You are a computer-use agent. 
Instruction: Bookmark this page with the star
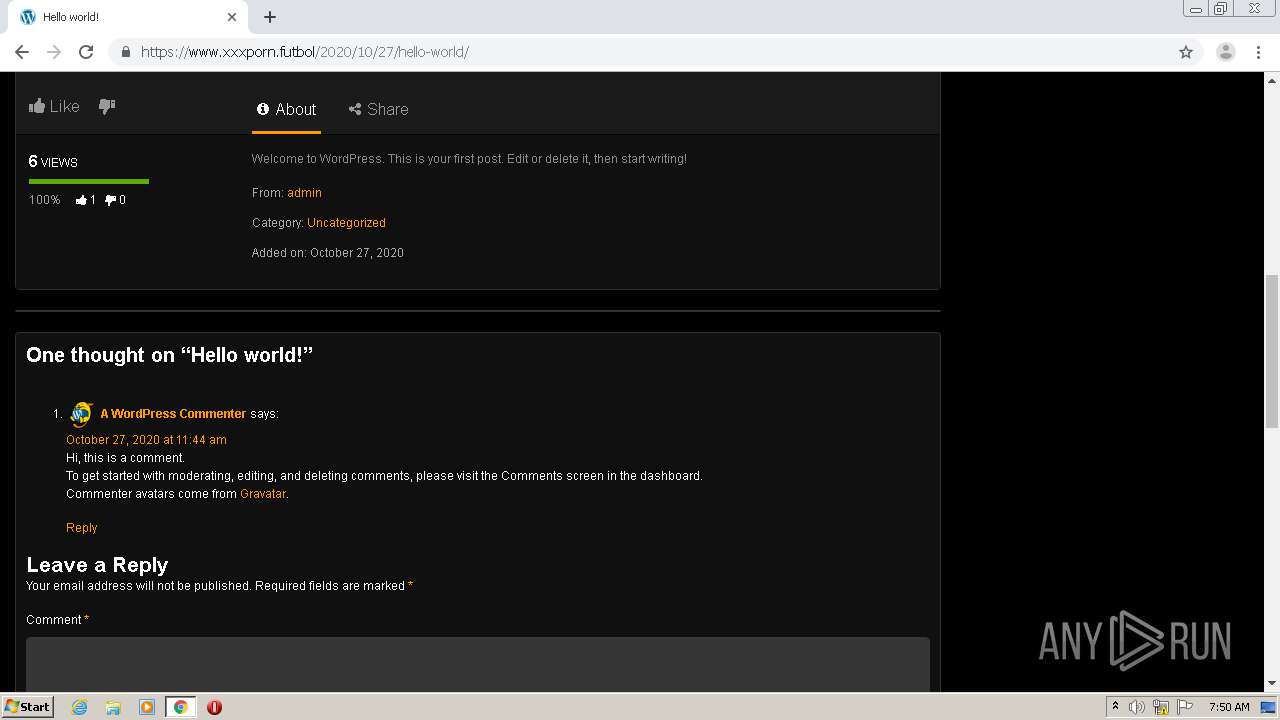(1186, 52)
